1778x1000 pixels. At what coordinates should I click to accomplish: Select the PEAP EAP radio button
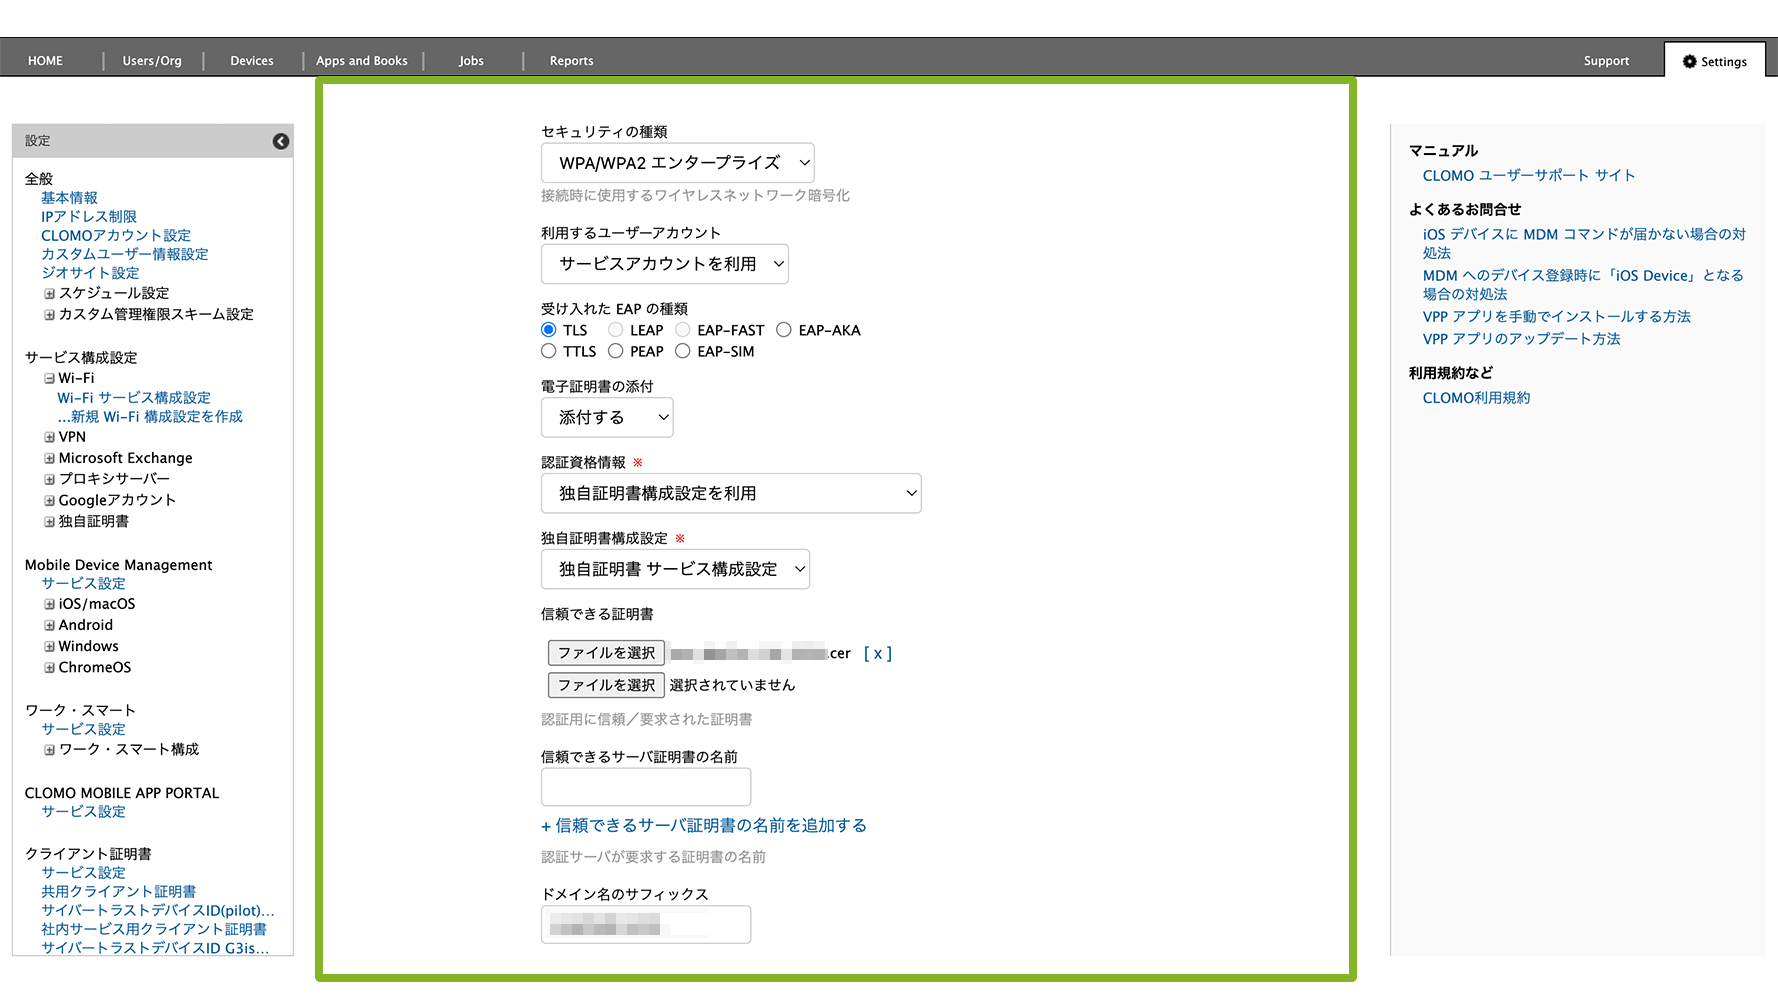click(616, 351)
